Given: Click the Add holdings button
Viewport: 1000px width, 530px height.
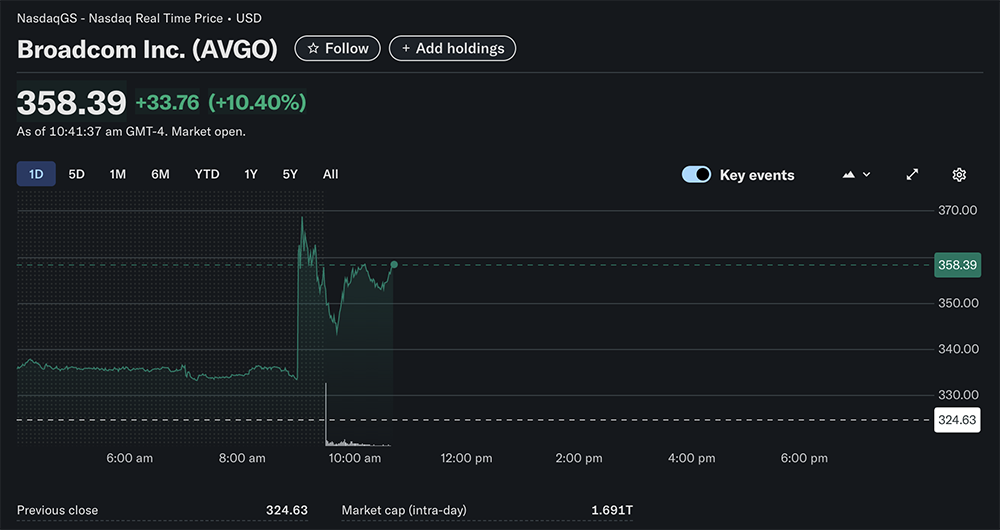Looking at the screenshot, I should (452, 48).
